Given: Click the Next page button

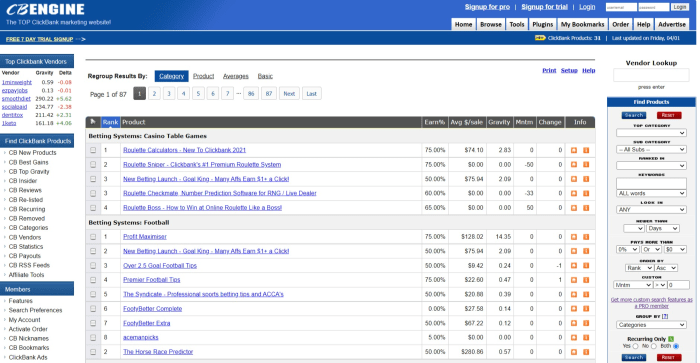Looking at the screenshot, I should point(289,94).
